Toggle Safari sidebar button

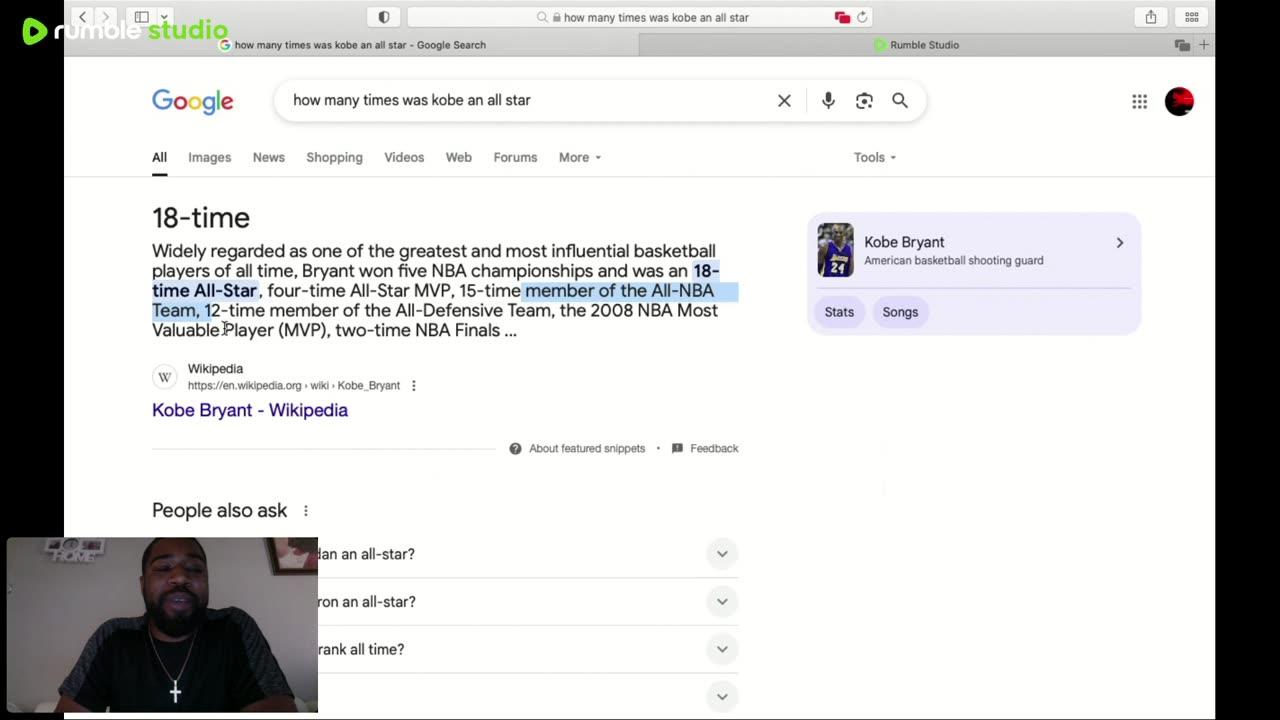coord(142,17)
